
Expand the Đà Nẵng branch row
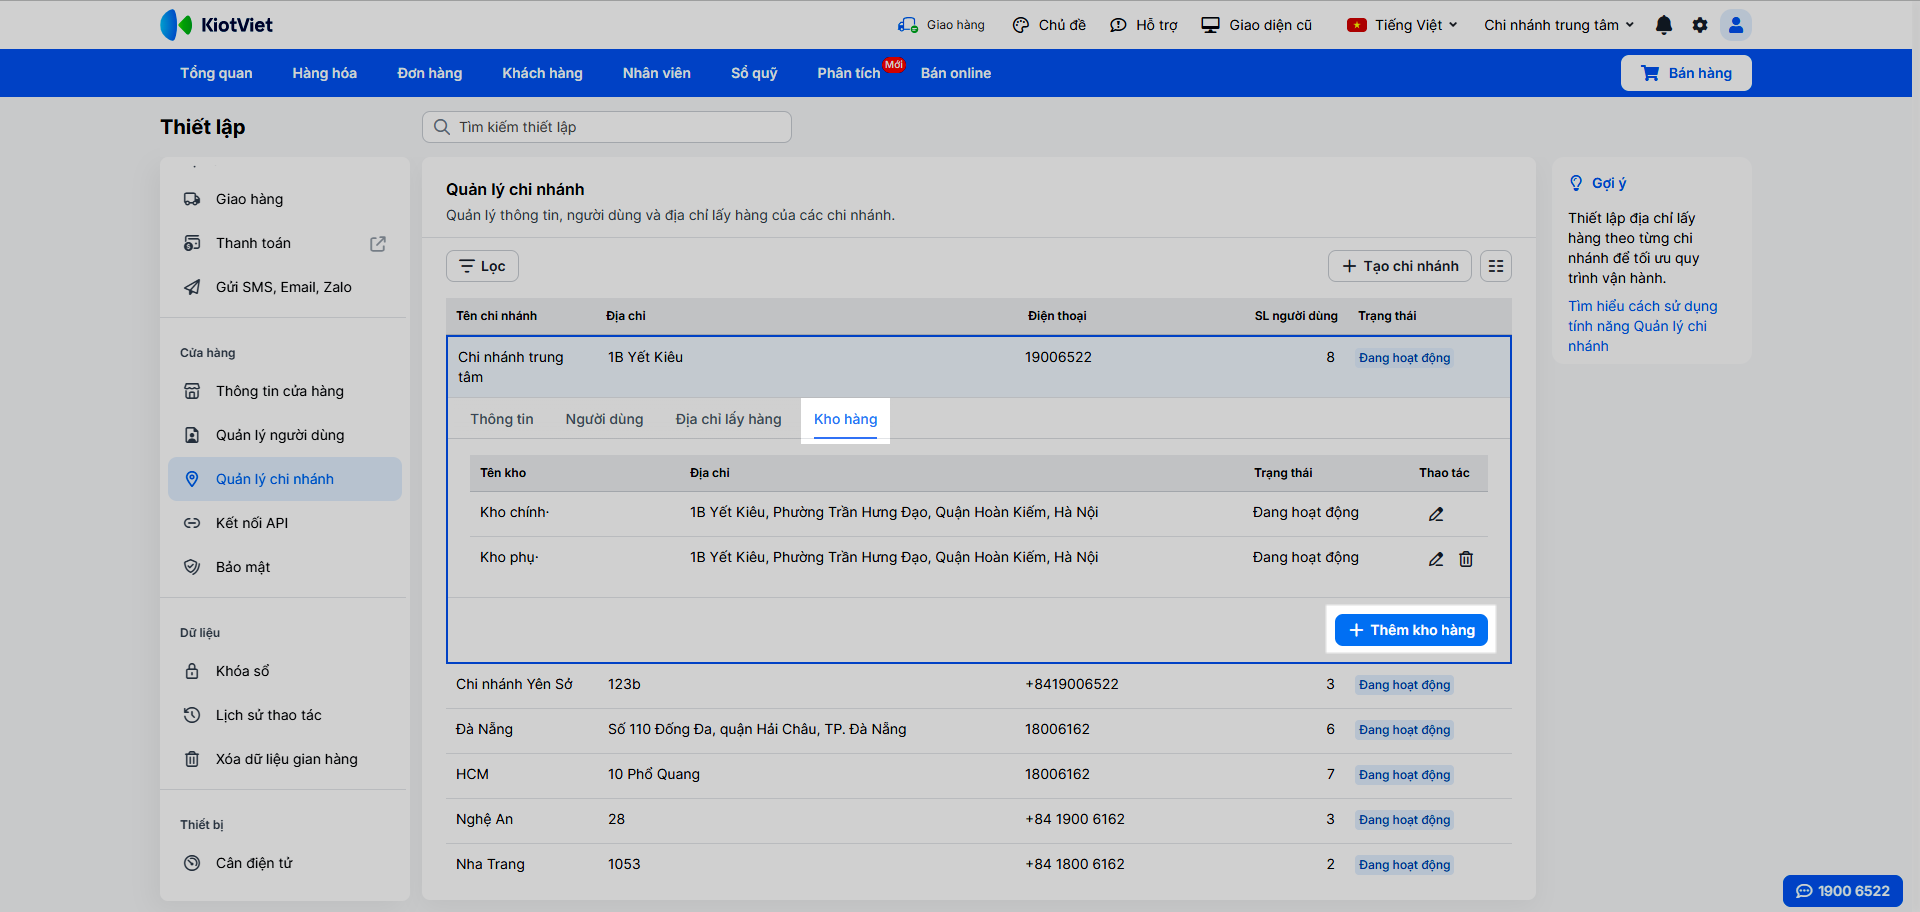coord(484,729)
